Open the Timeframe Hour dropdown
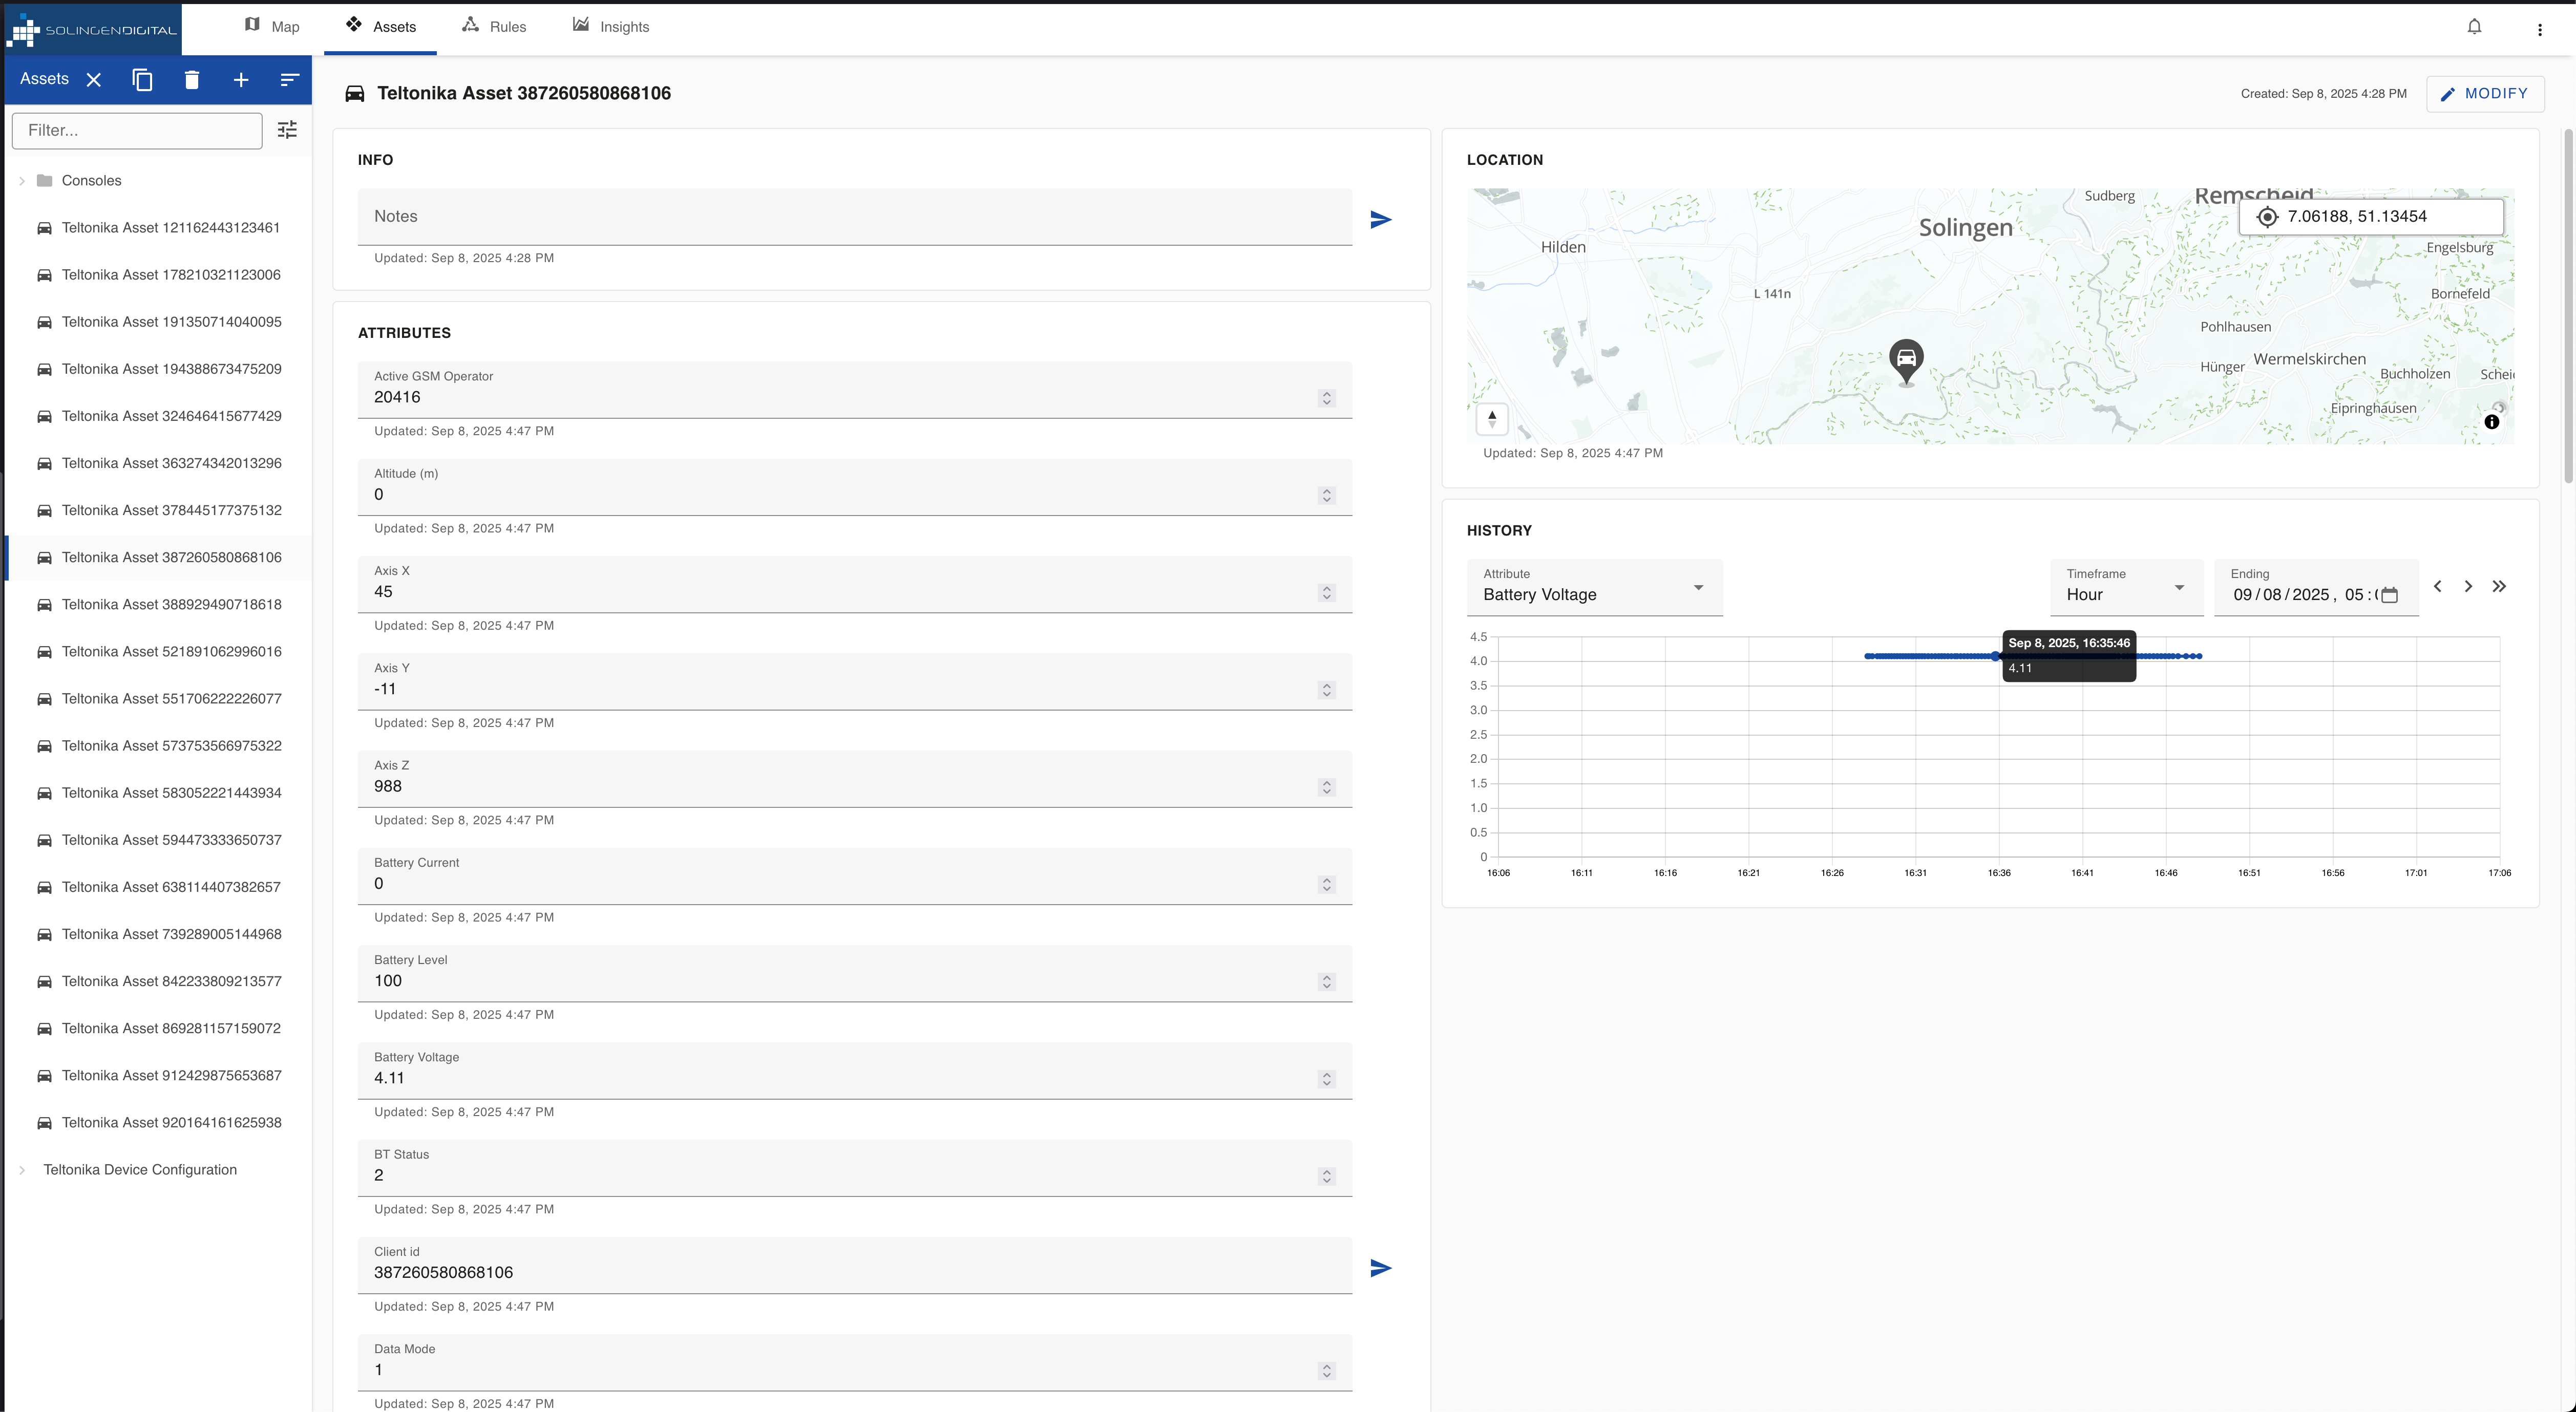2576x1412 pixels. (x=2125, y=588)
